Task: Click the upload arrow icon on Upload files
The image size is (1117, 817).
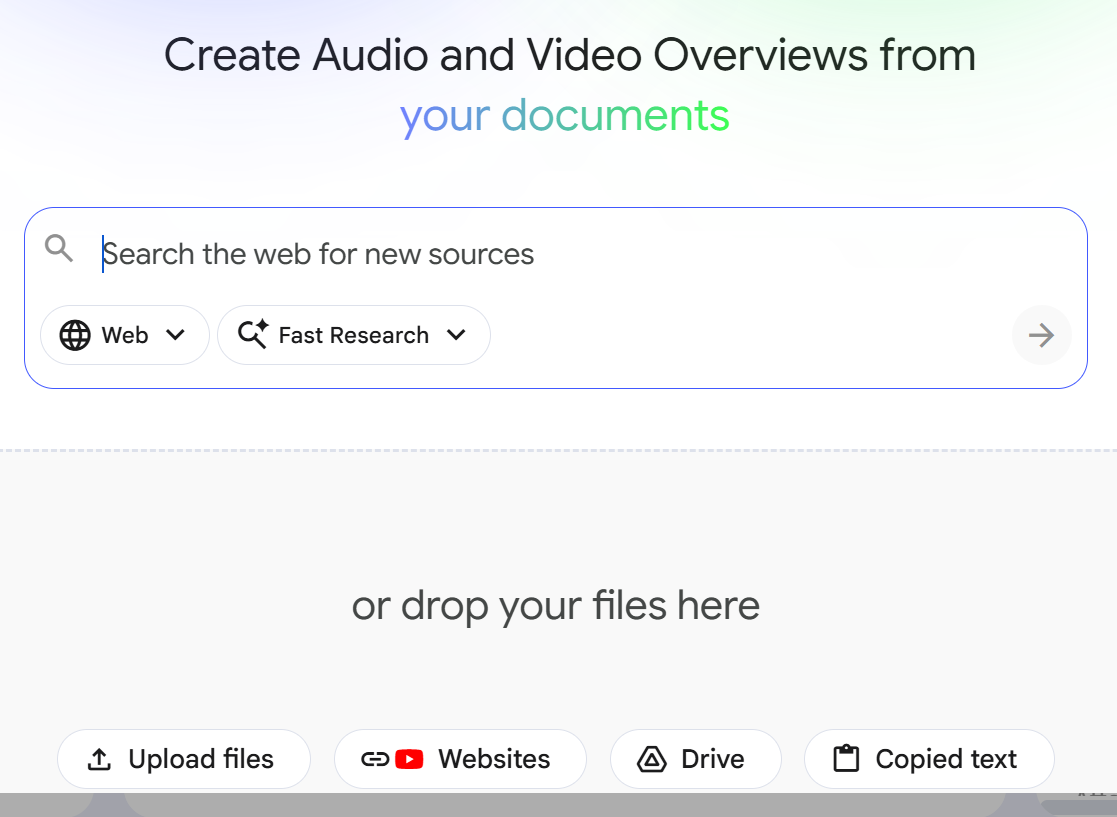Action: 100,759
